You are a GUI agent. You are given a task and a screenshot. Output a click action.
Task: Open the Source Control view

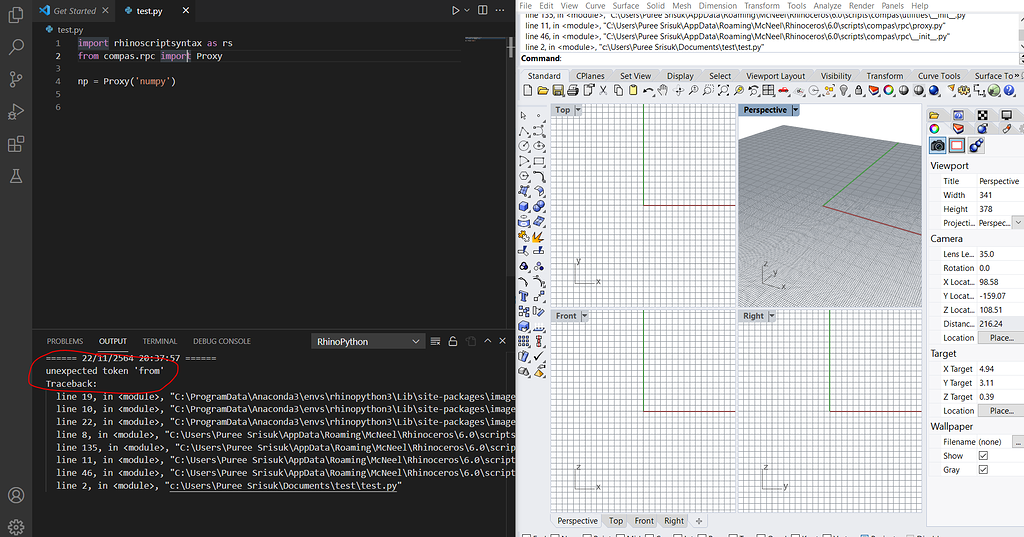click(x=16, y=79)
